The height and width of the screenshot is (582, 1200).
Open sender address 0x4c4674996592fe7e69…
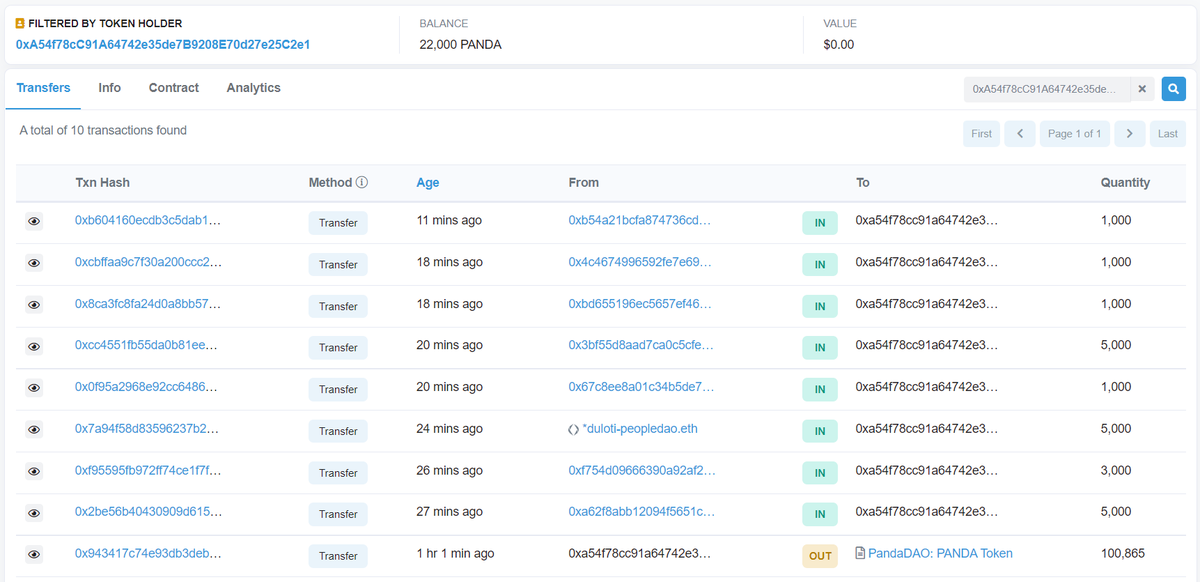coord(640,262)
